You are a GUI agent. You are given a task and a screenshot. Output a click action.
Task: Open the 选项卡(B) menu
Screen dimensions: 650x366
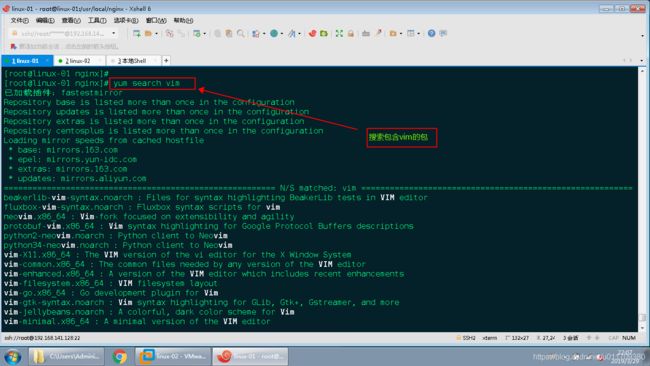[126, 20]
